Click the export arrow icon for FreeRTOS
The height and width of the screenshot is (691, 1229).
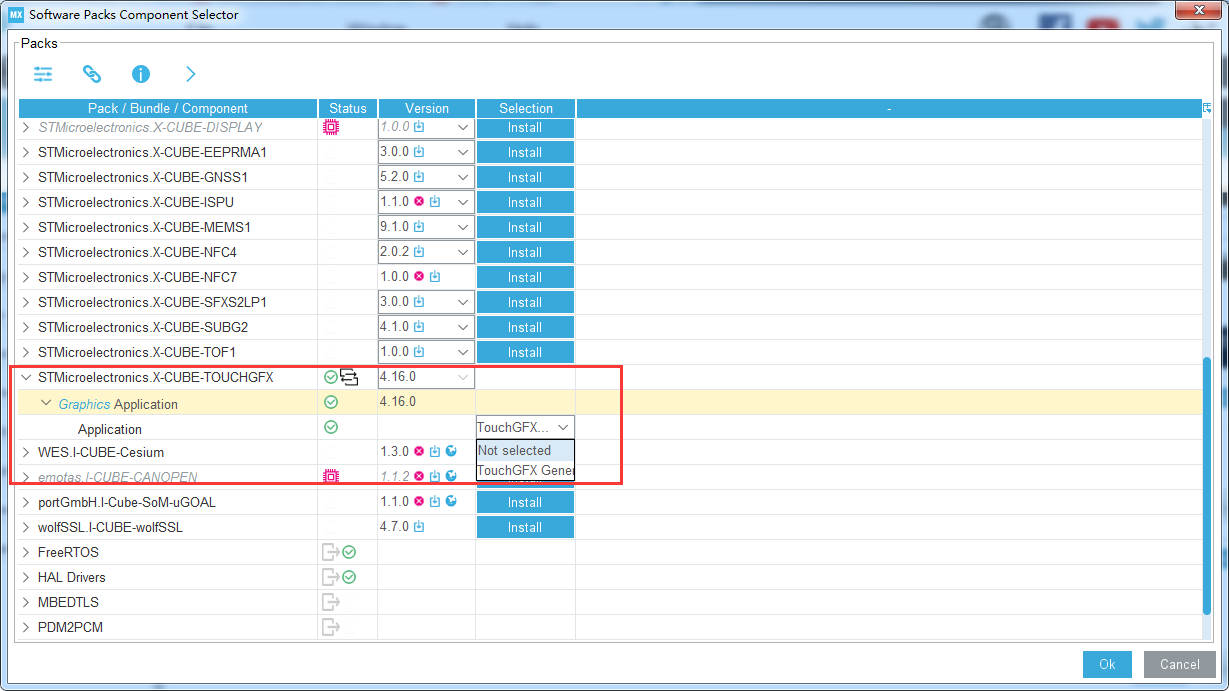(330, 552)
